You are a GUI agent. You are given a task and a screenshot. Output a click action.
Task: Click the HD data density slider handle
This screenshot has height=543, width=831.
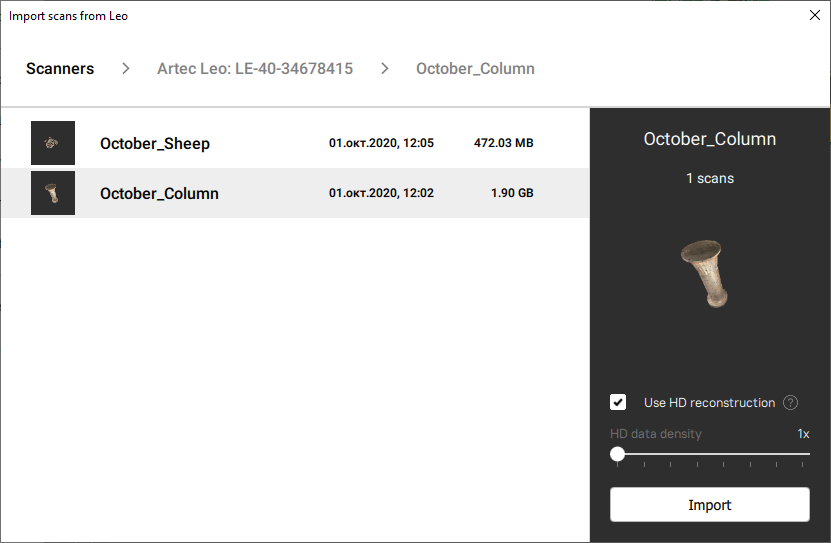618,454
